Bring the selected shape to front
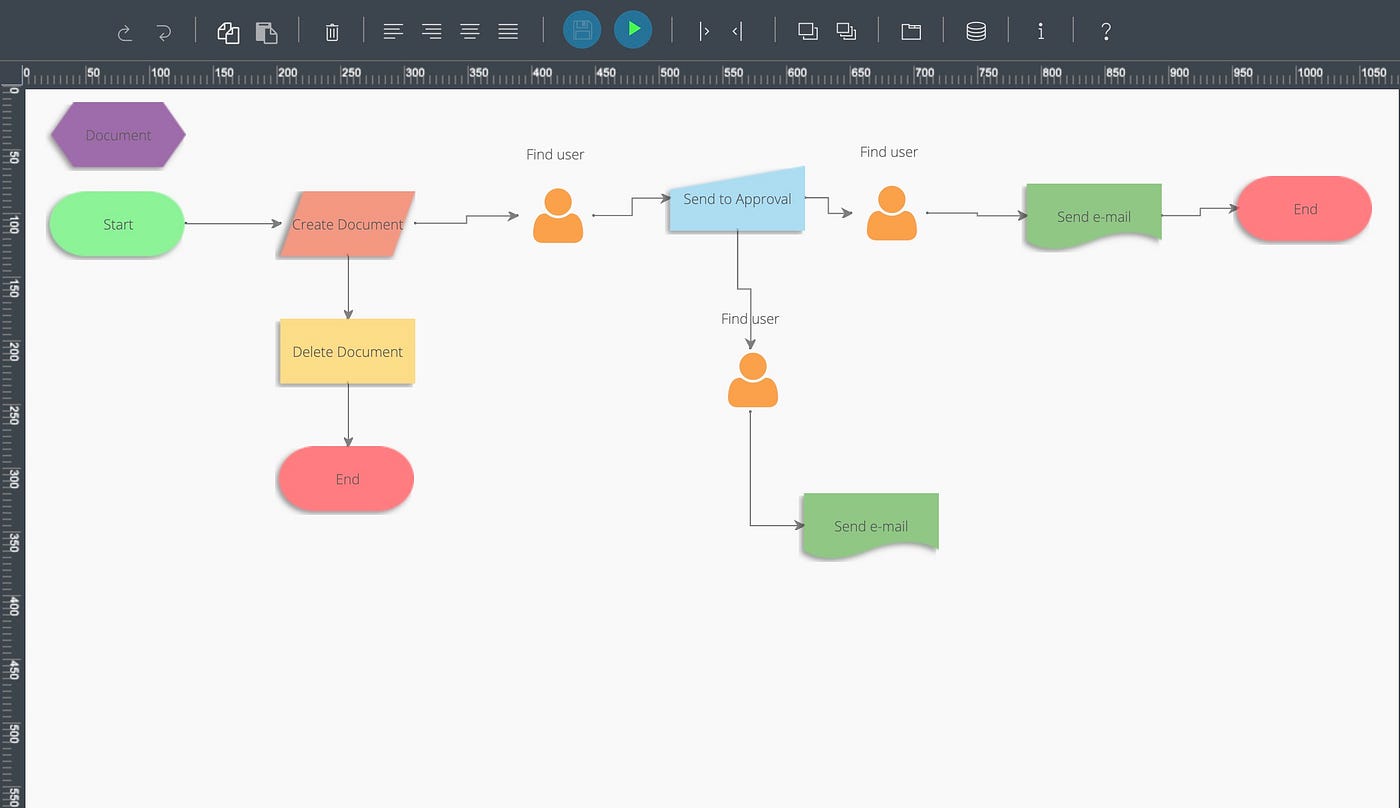Viewport: 1400px width, 808px height. tap(807, 31)
